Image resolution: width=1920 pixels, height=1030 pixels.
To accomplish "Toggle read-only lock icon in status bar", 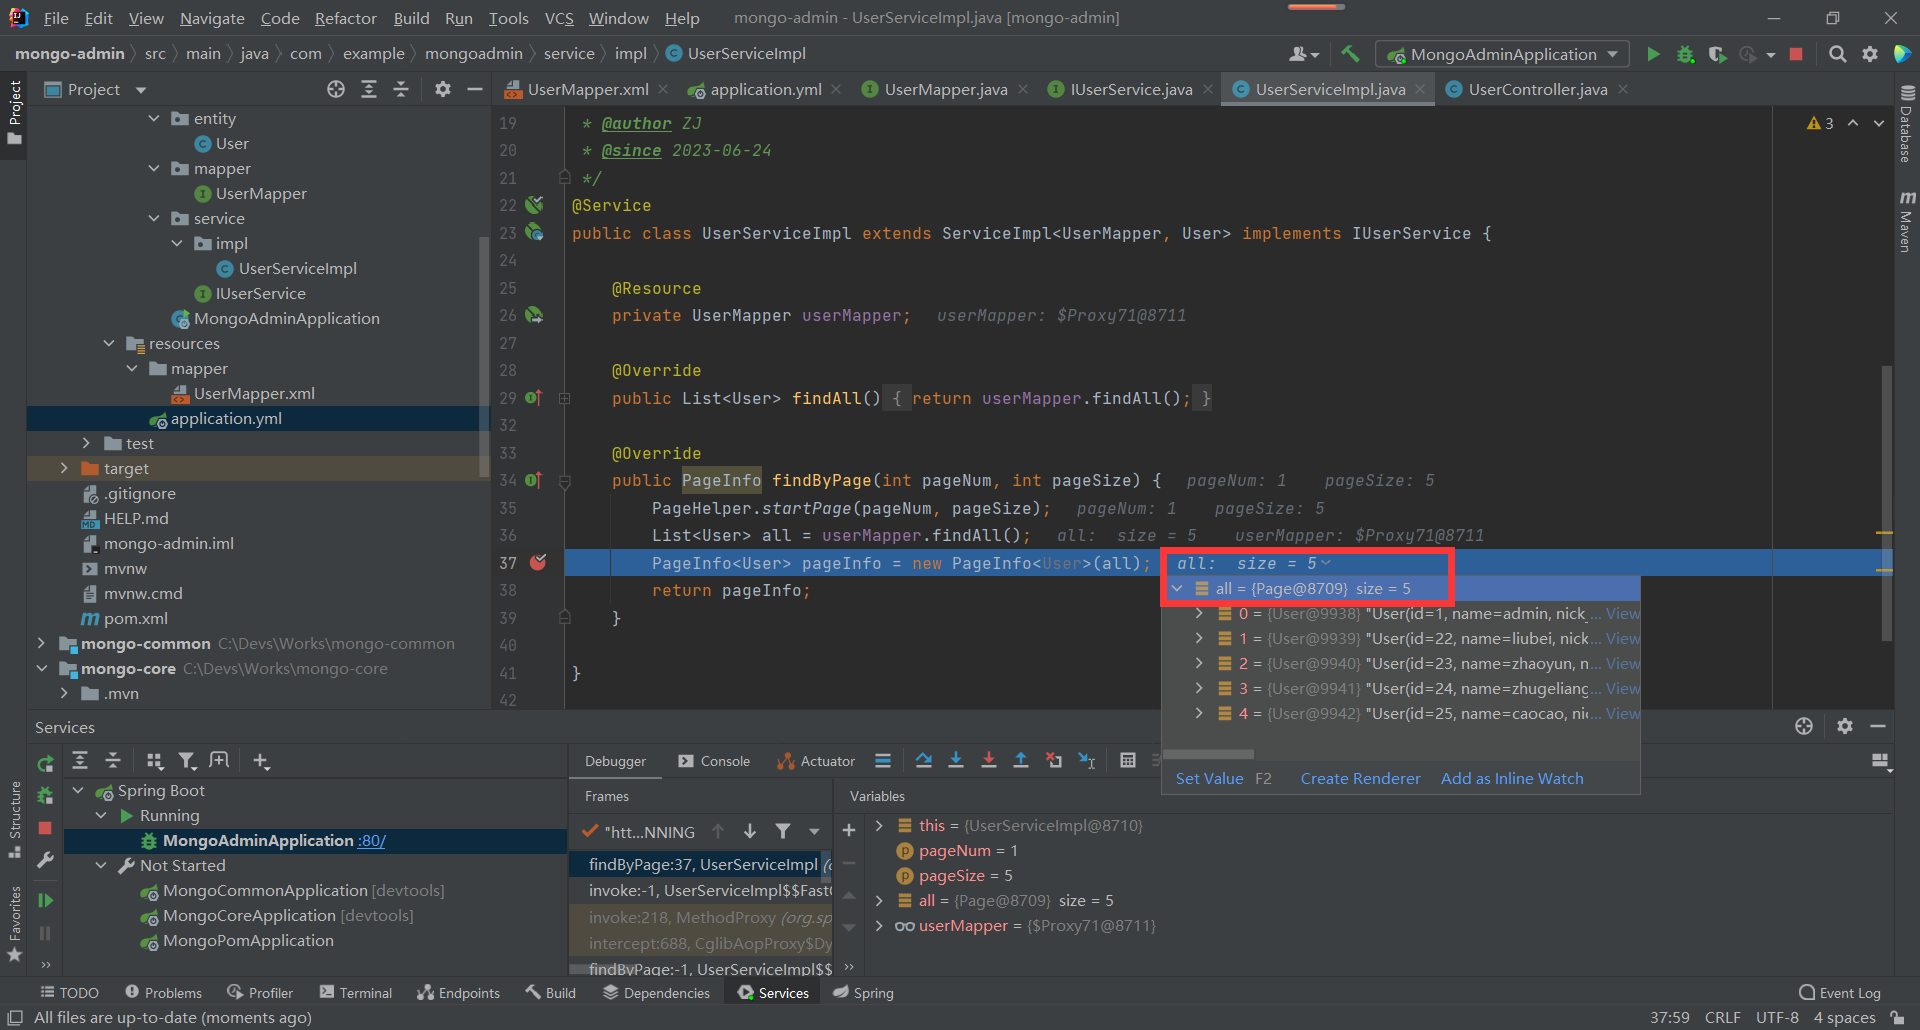I will click(x=1897, y=1017).
